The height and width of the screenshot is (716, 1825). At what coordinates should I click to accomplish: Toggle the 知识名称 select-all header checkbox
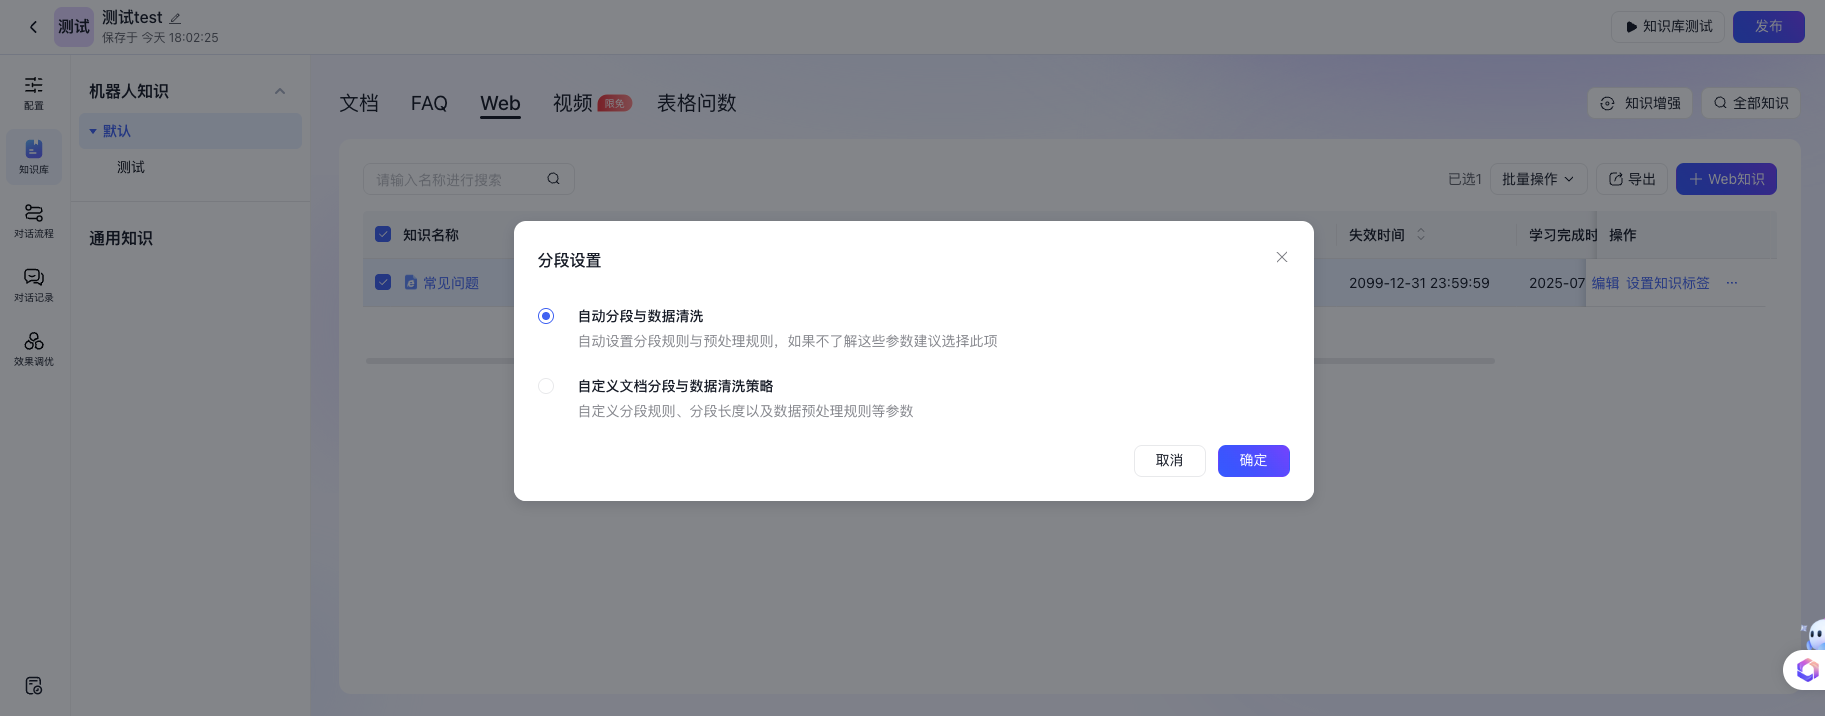(x=383, y=234)
